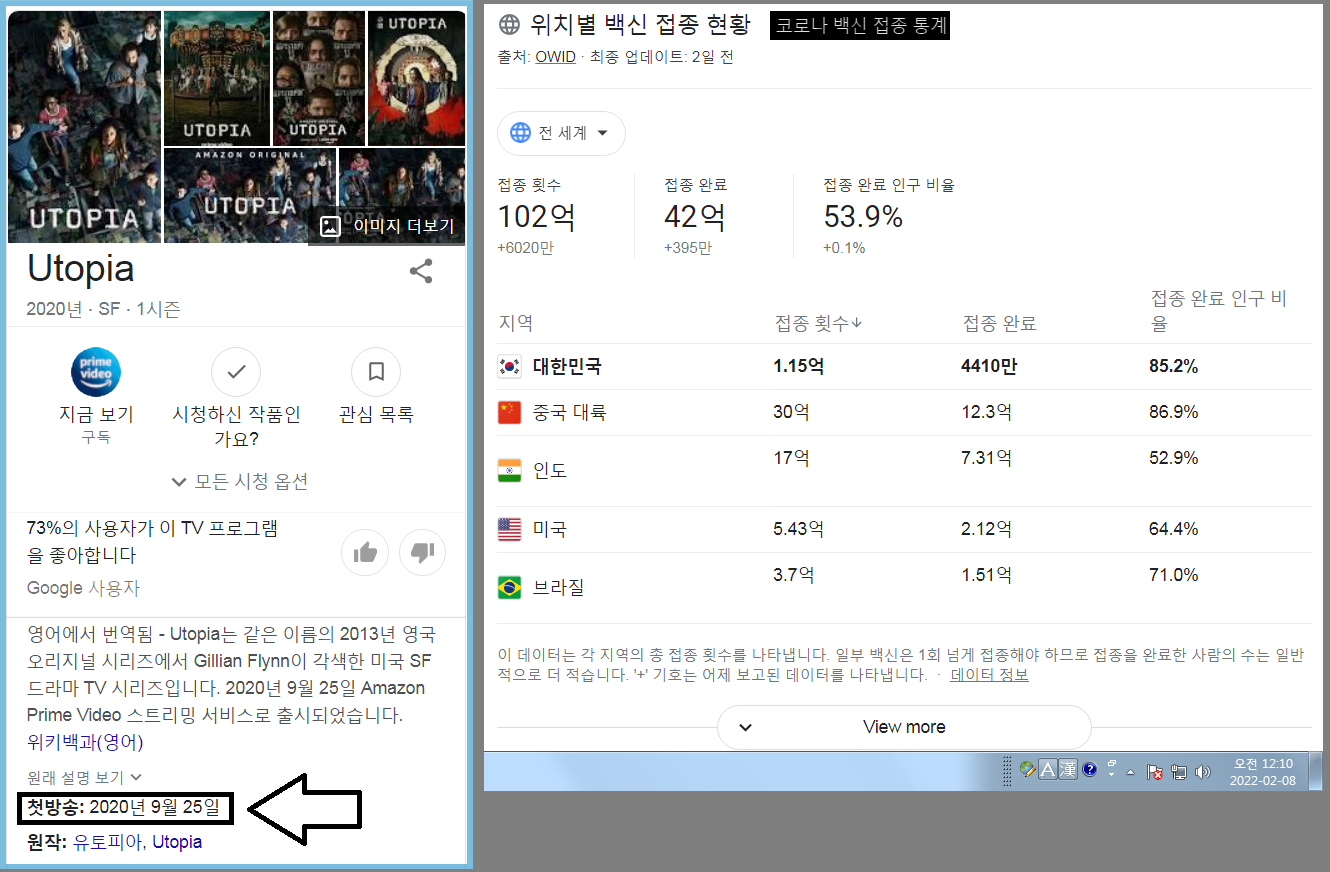Add Utopia to the watchlist bookmark
The image size is (1330, 872).
[x=376, y=373]
